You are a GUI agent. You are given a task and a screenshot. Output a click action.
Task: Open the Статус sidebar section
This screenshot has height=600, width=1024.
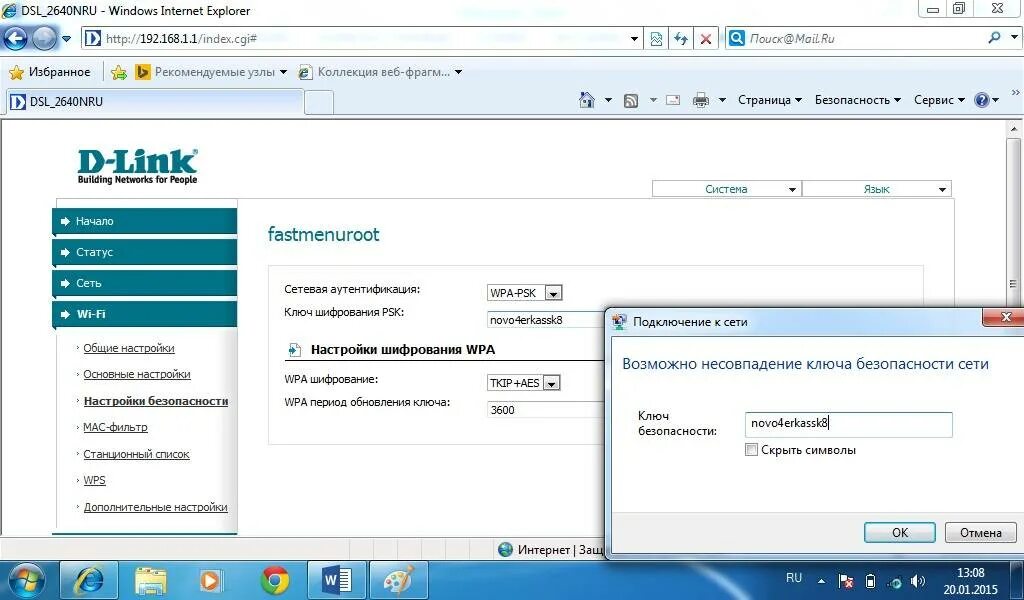(x=144, y=252)
